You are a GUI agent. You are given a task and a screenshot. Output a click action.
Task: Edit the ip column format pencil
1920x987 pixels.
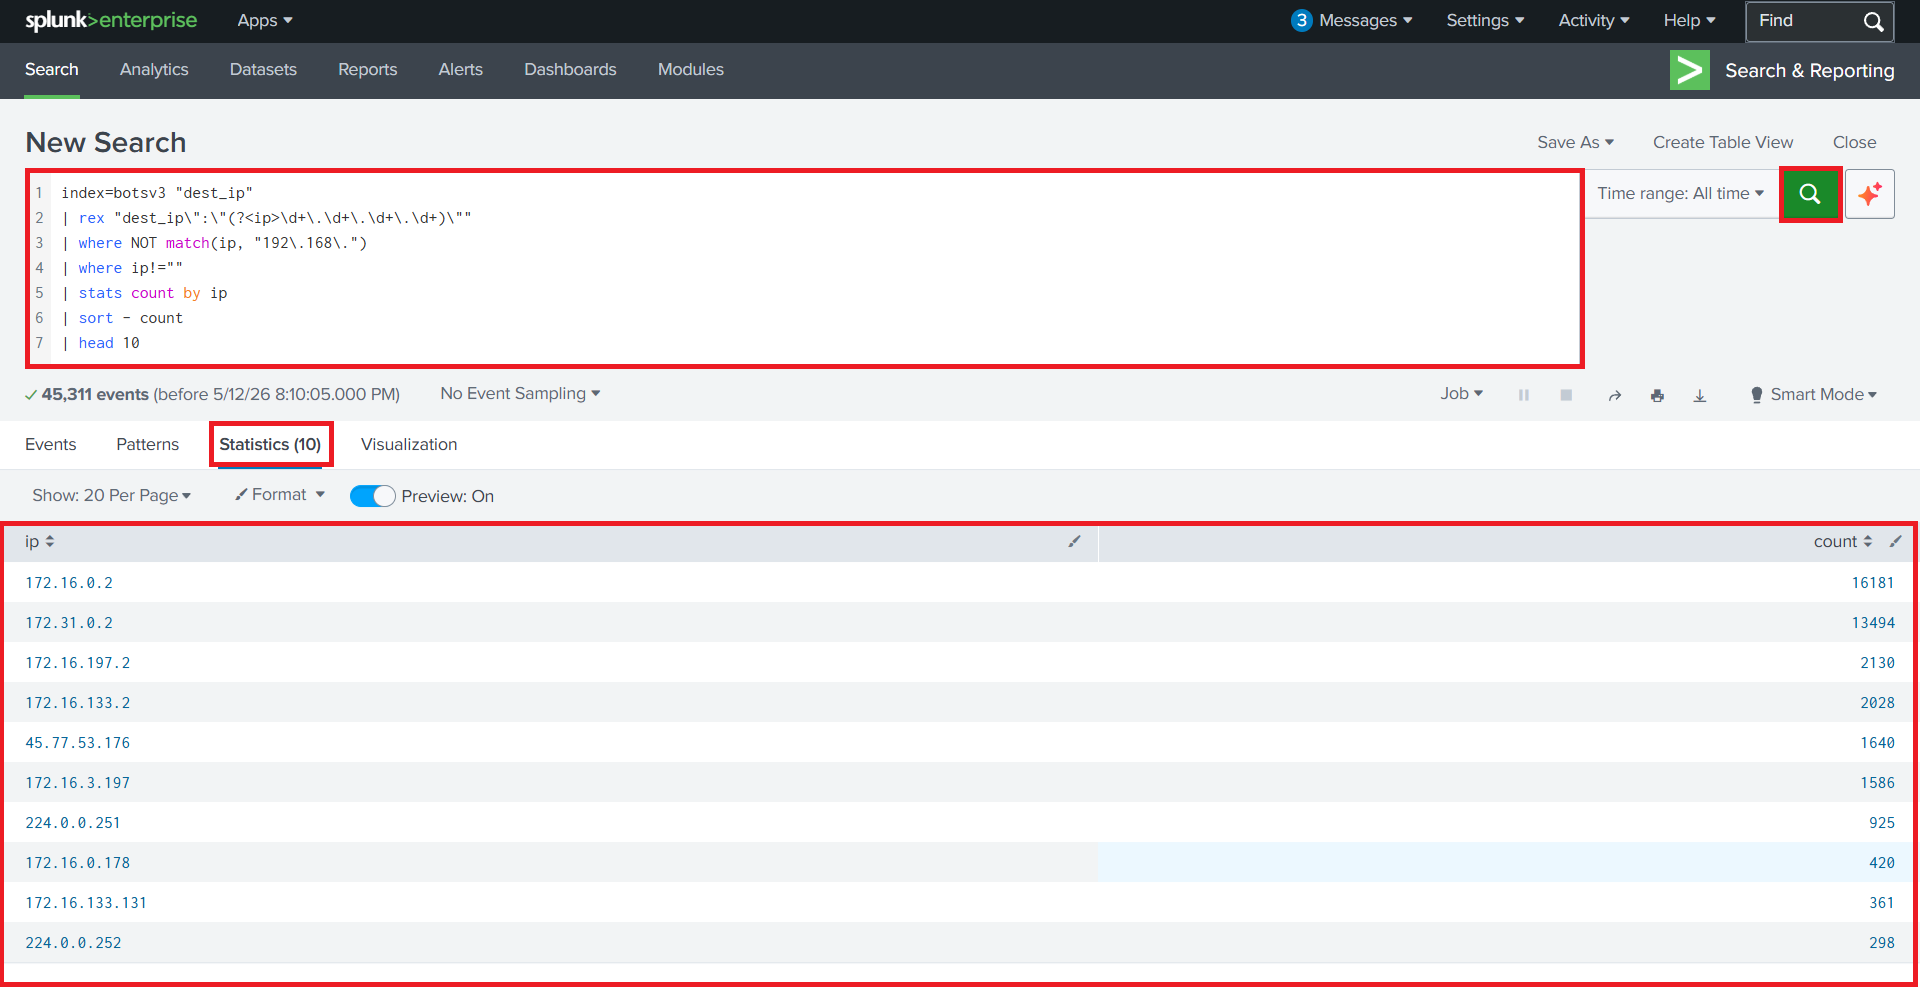tap(1074, 541)
